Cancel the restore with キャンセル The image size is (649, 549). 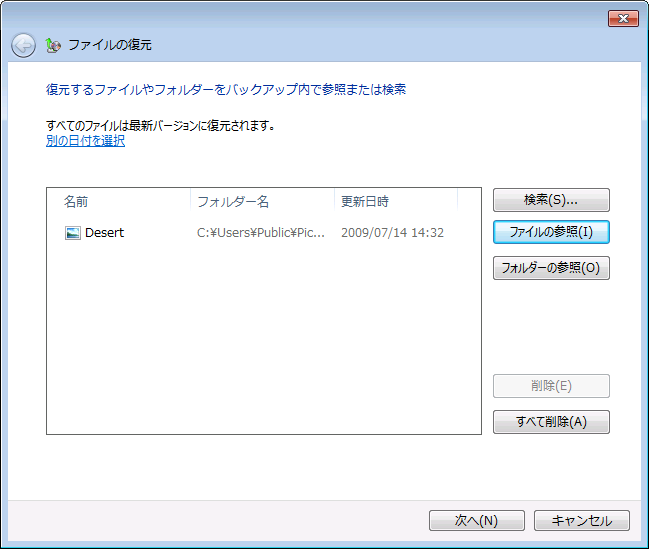(581, 520)
